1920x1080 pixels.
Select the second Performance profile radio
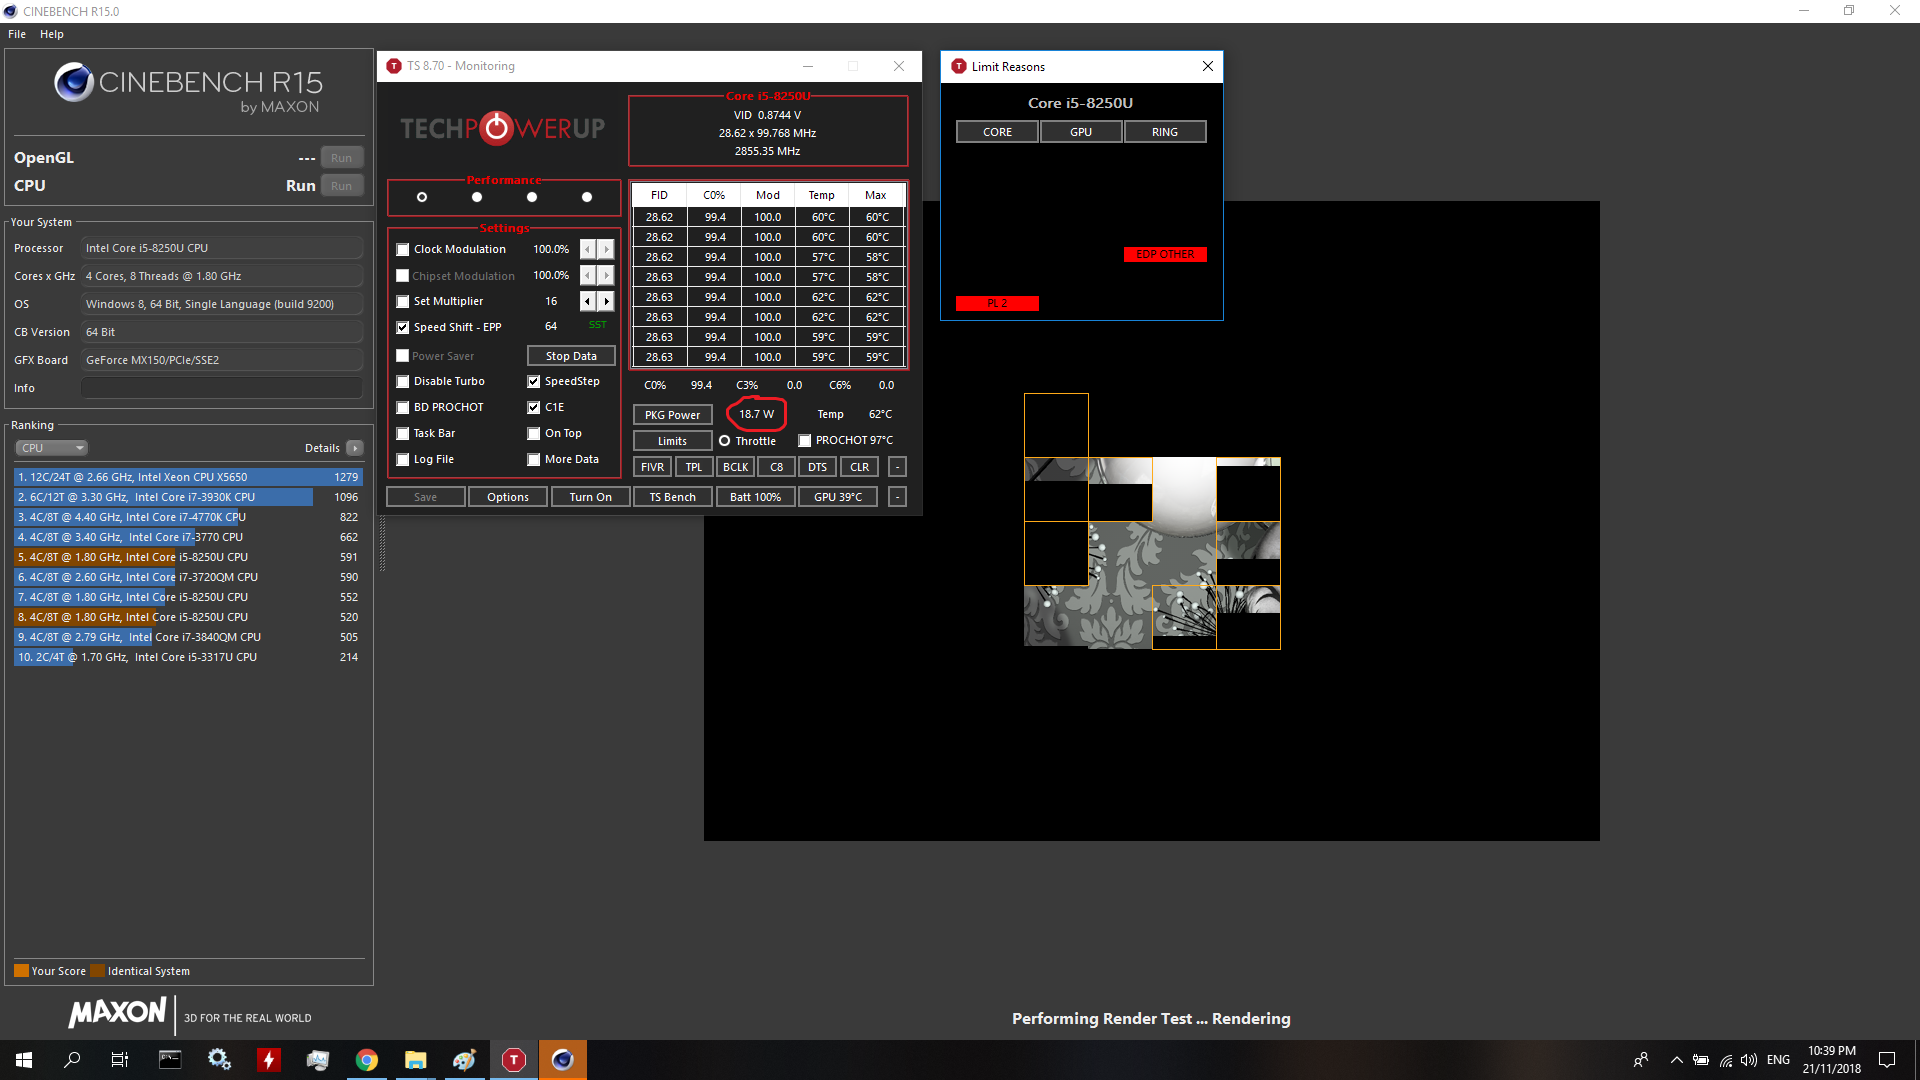click(x=477, y=197)
